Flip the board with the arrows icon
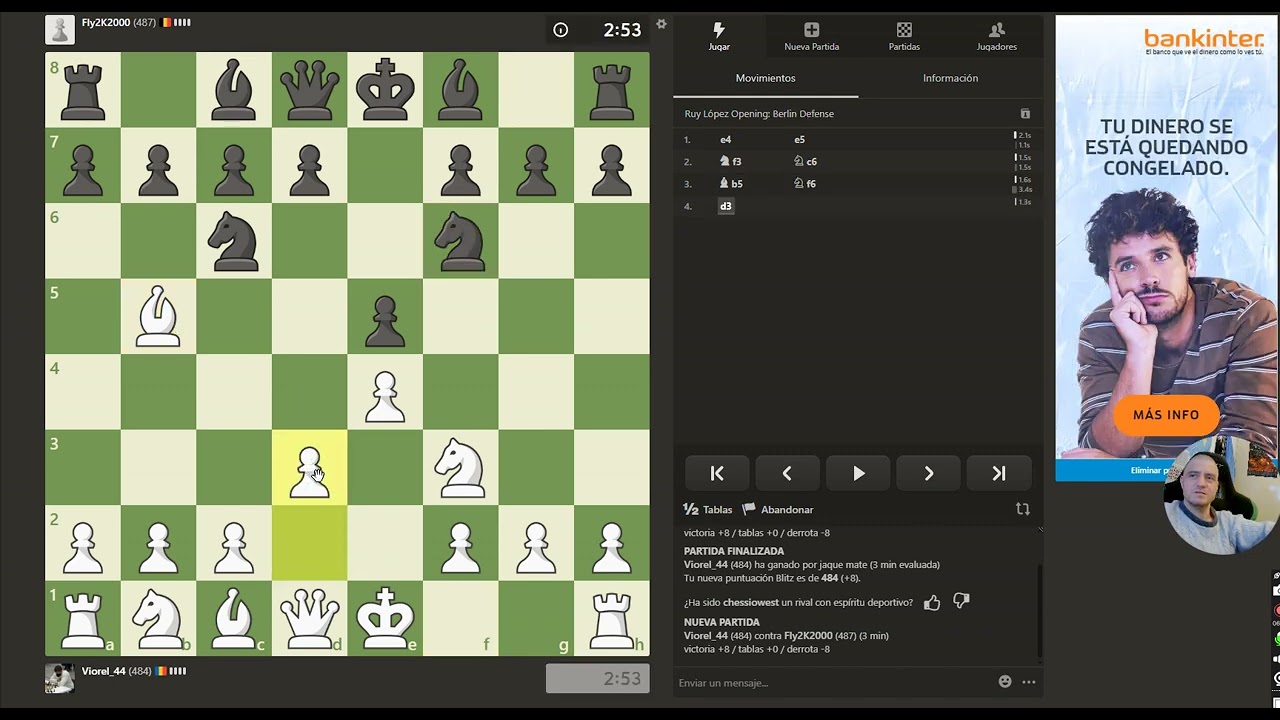The height and width of the screenshot is (720, 1280). click(x=1022, y=509)
